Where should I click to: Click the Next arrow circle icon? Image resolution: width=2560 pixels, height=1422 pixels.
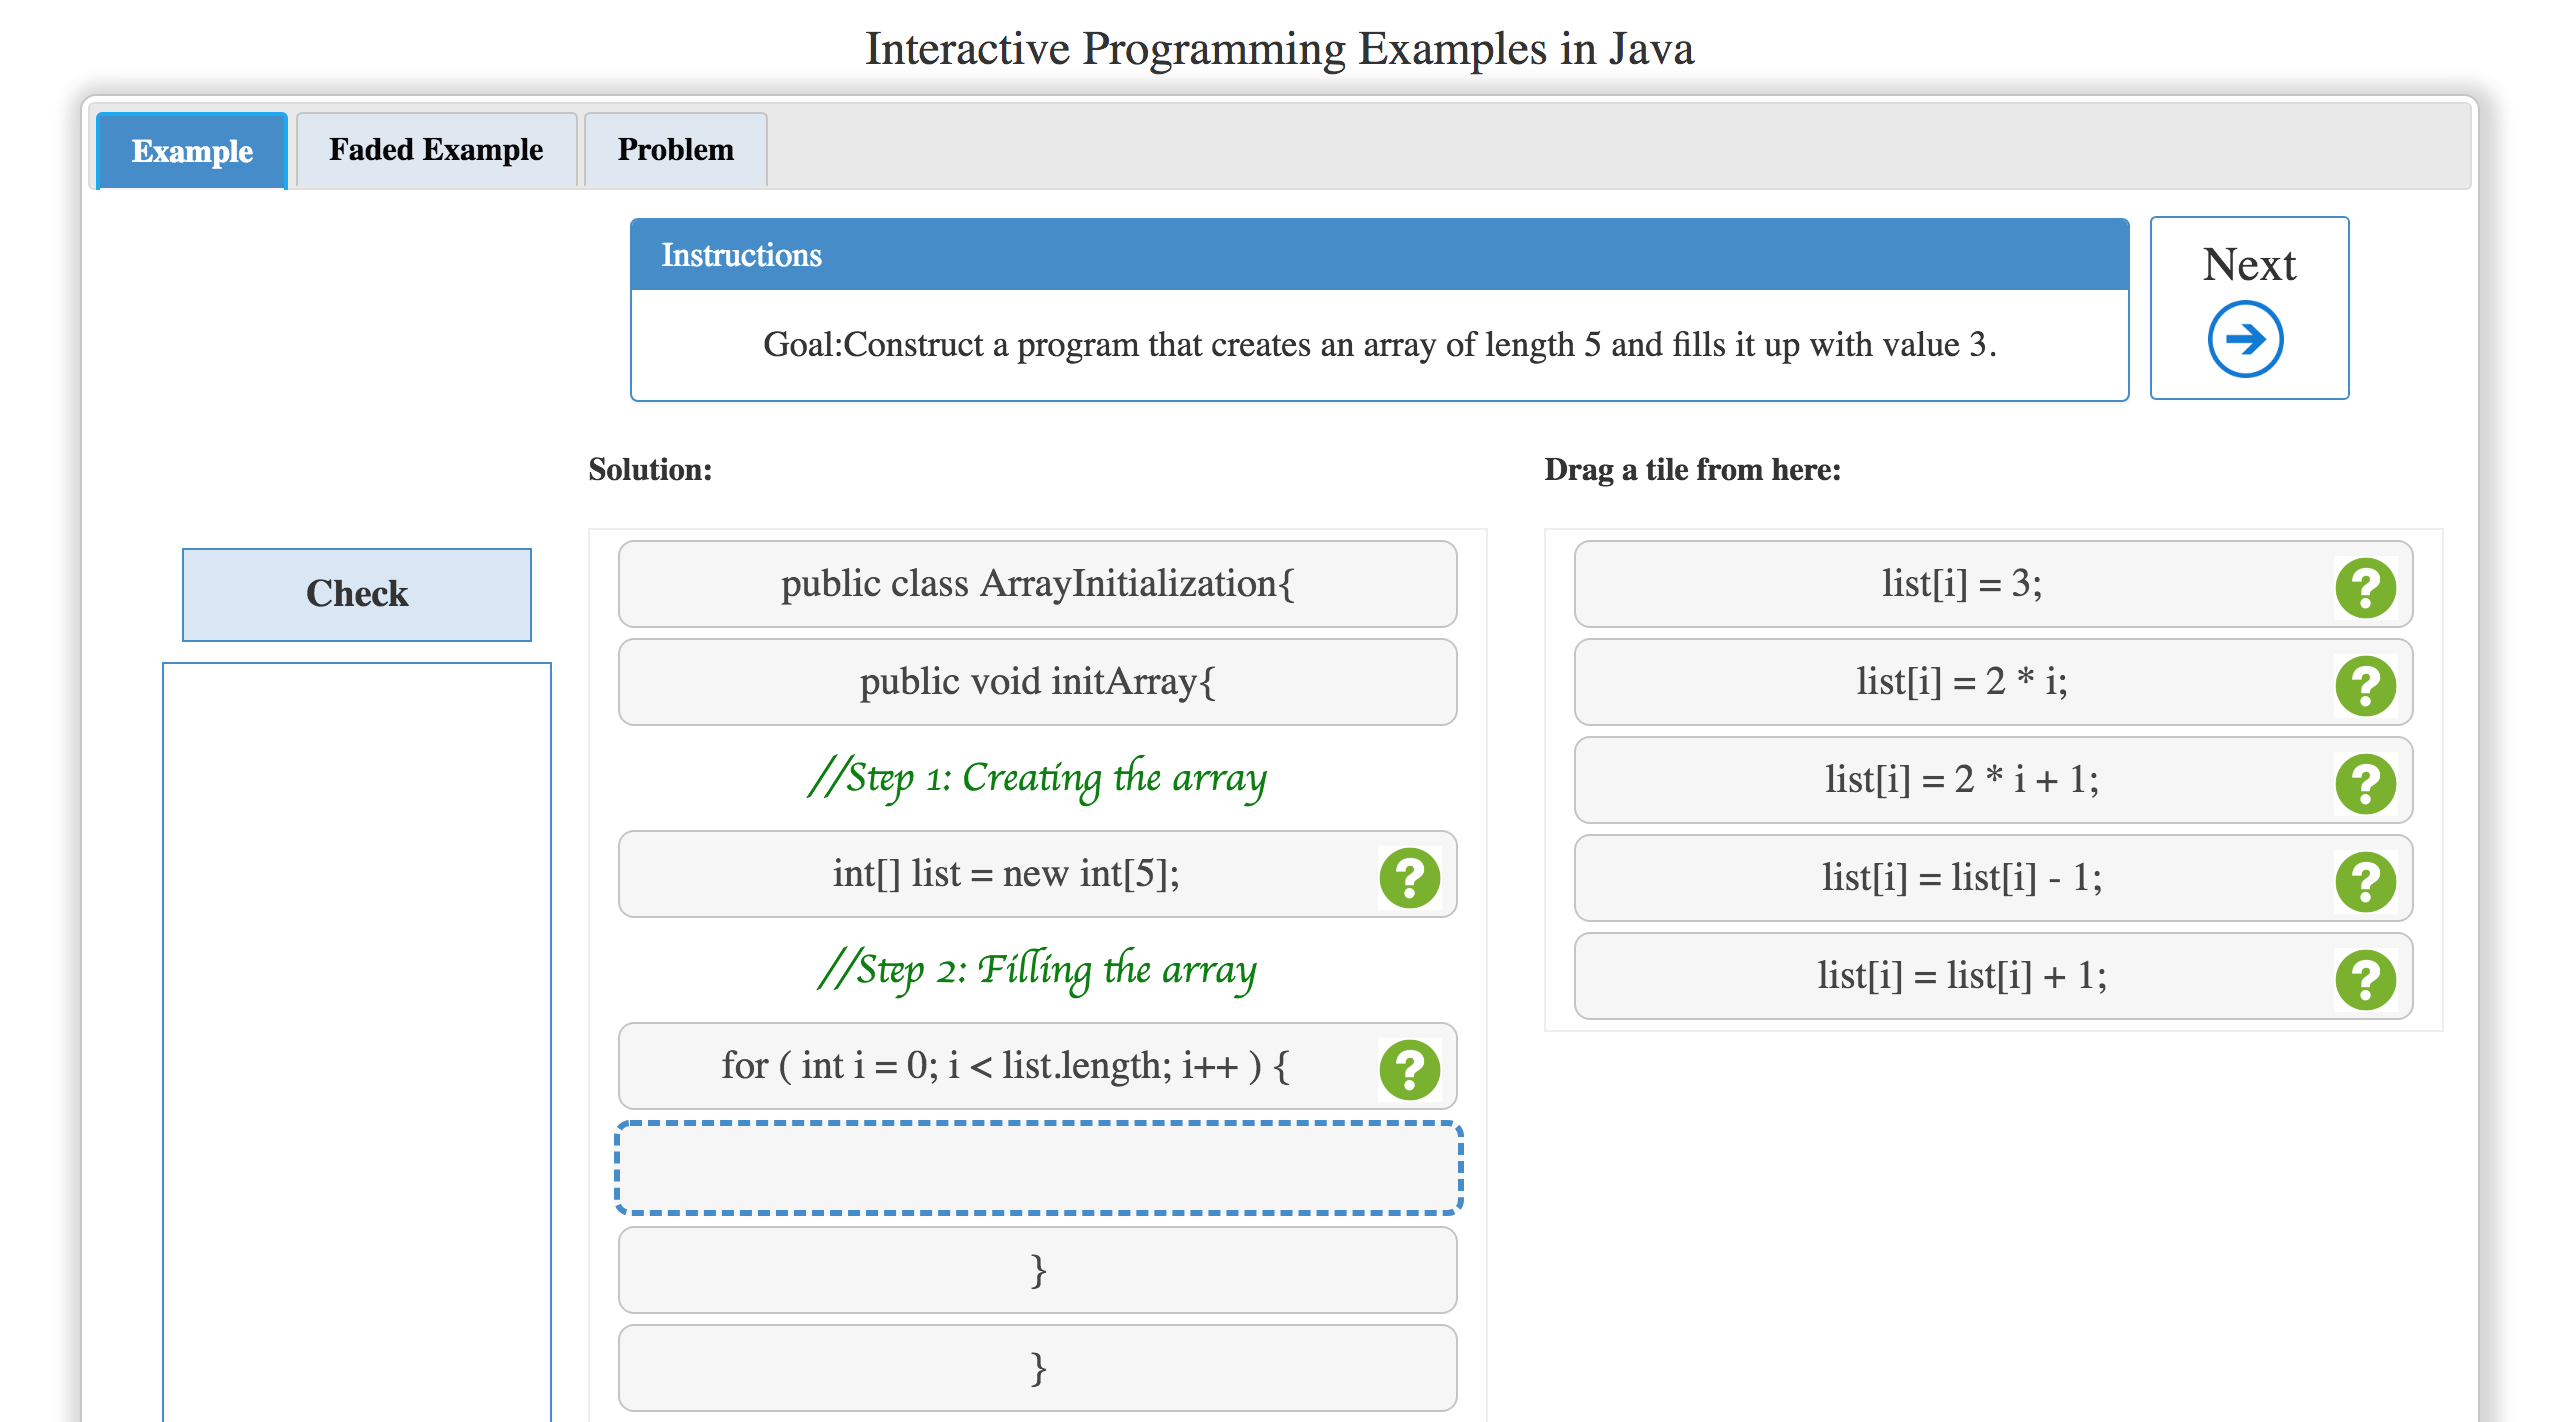[2245, 339]
